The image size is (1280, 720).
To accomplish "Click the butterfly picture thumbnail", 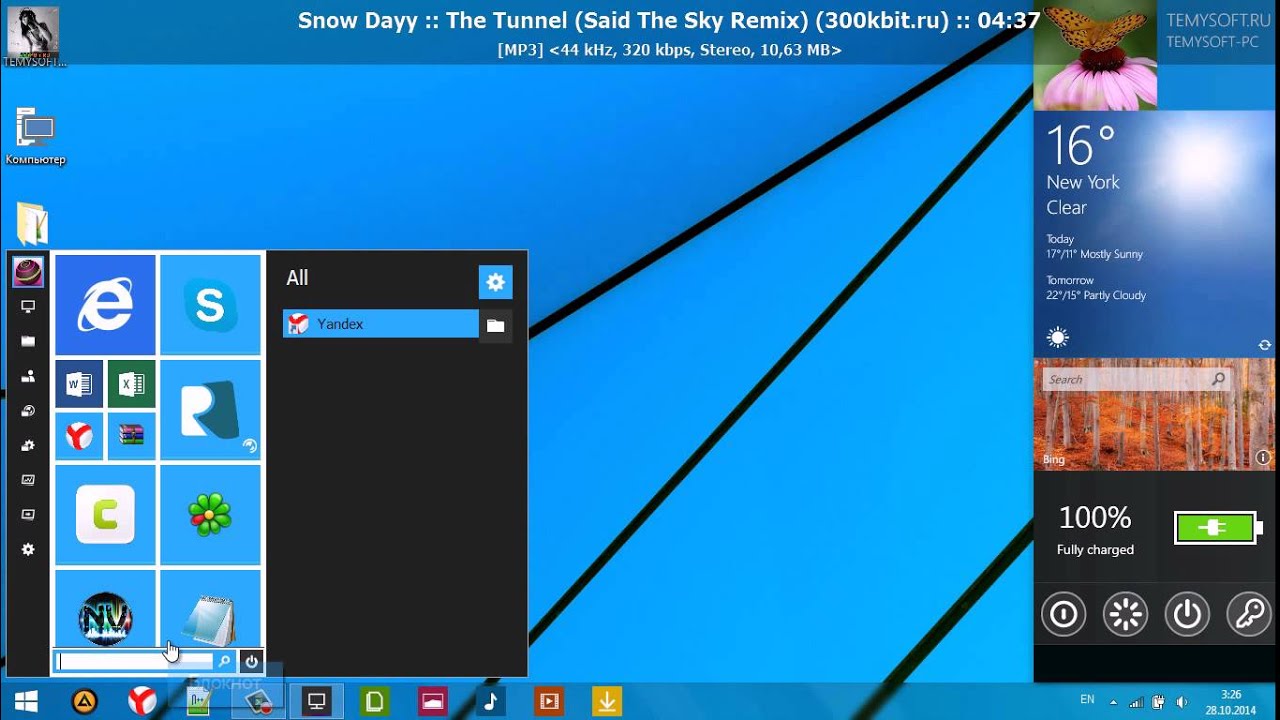I will [1095, 55].
